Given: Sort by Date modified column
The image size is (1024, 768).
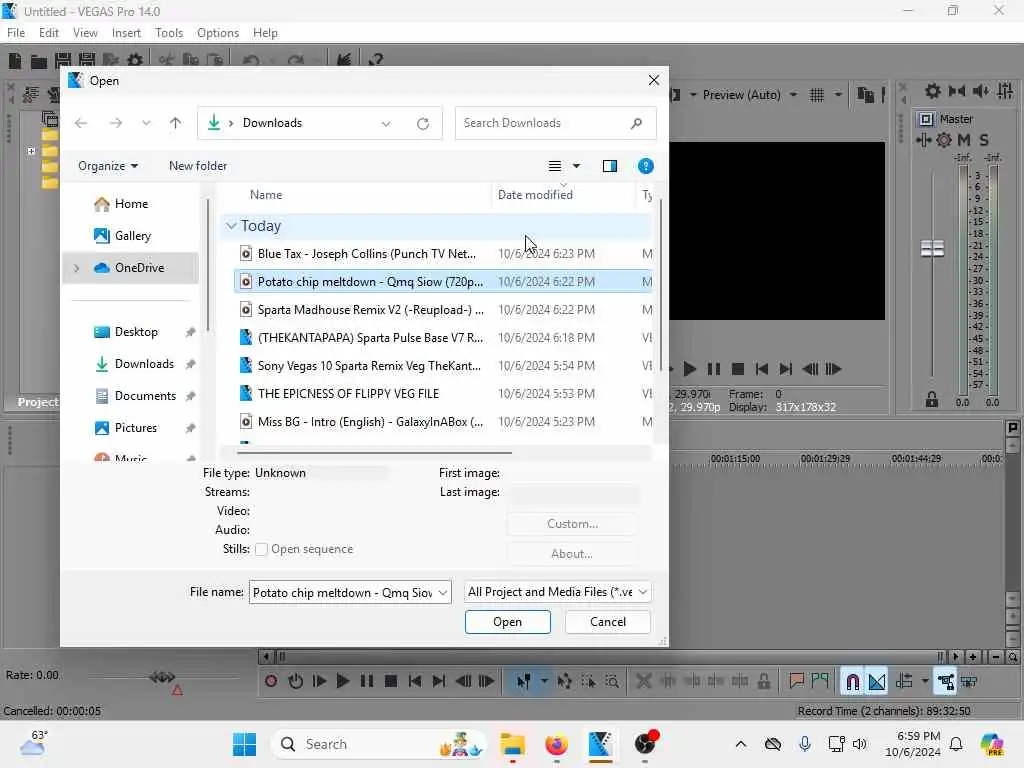Looking at the screenshot, I should [535, 195].
